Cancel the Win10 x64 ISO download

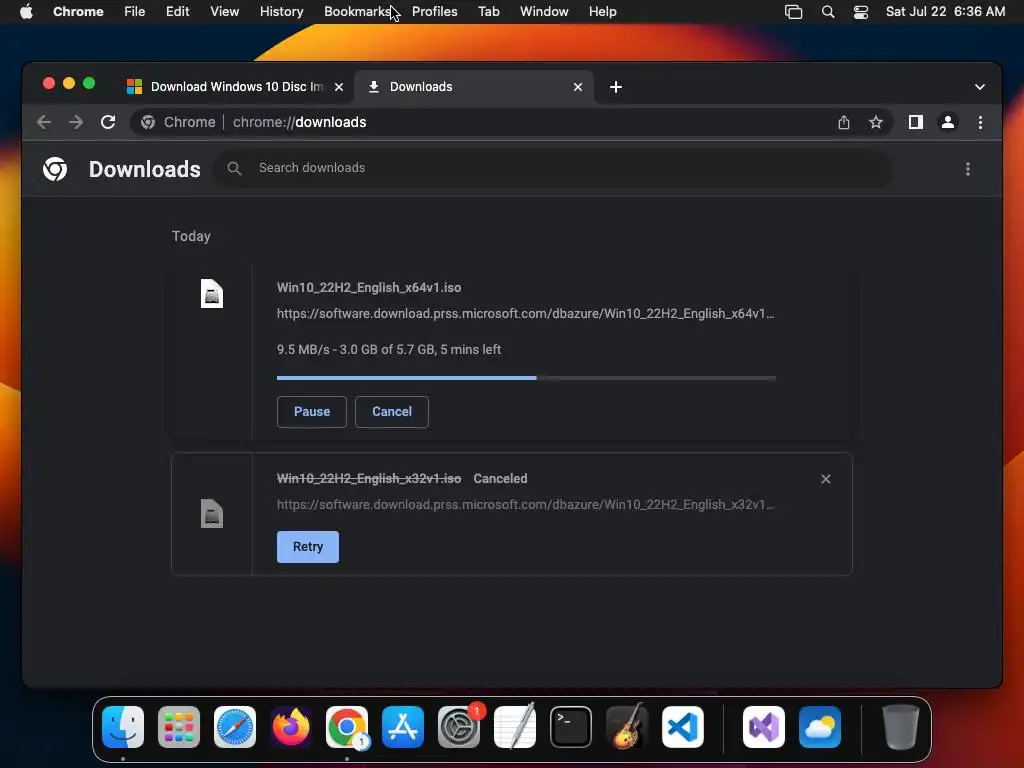click(x=392, y=412)
